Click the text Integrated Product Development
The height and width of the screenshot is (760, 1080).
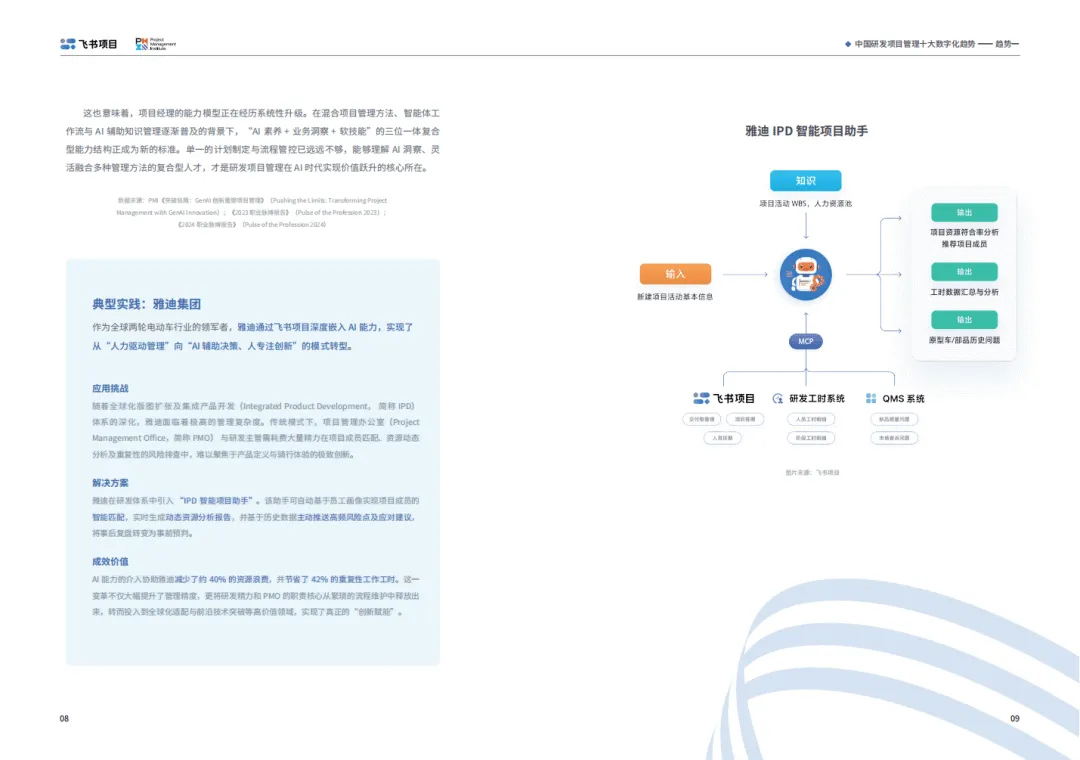306,407
